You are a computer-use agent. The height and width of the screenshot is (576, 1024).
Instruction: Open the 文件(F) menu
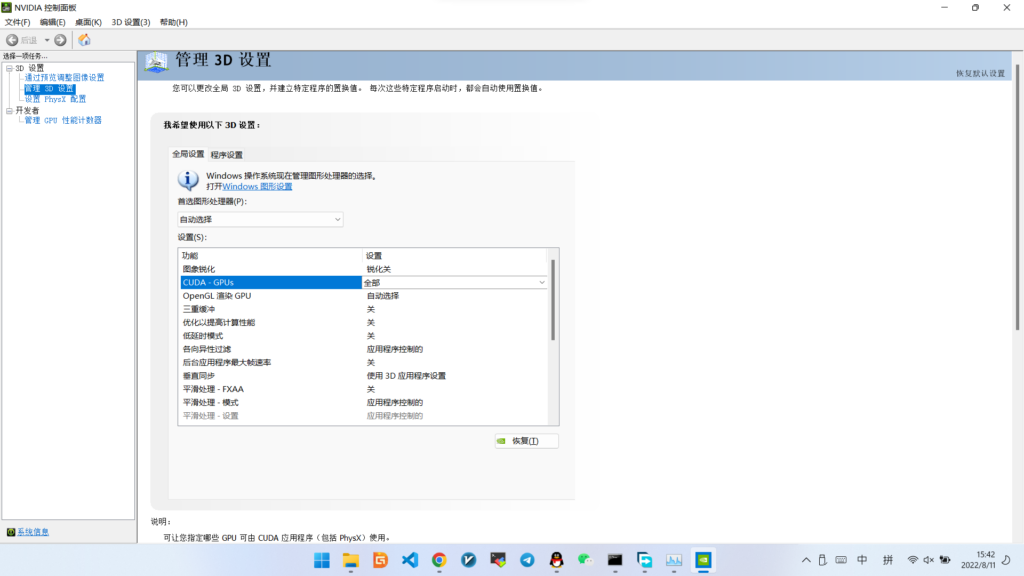(17, 22)
